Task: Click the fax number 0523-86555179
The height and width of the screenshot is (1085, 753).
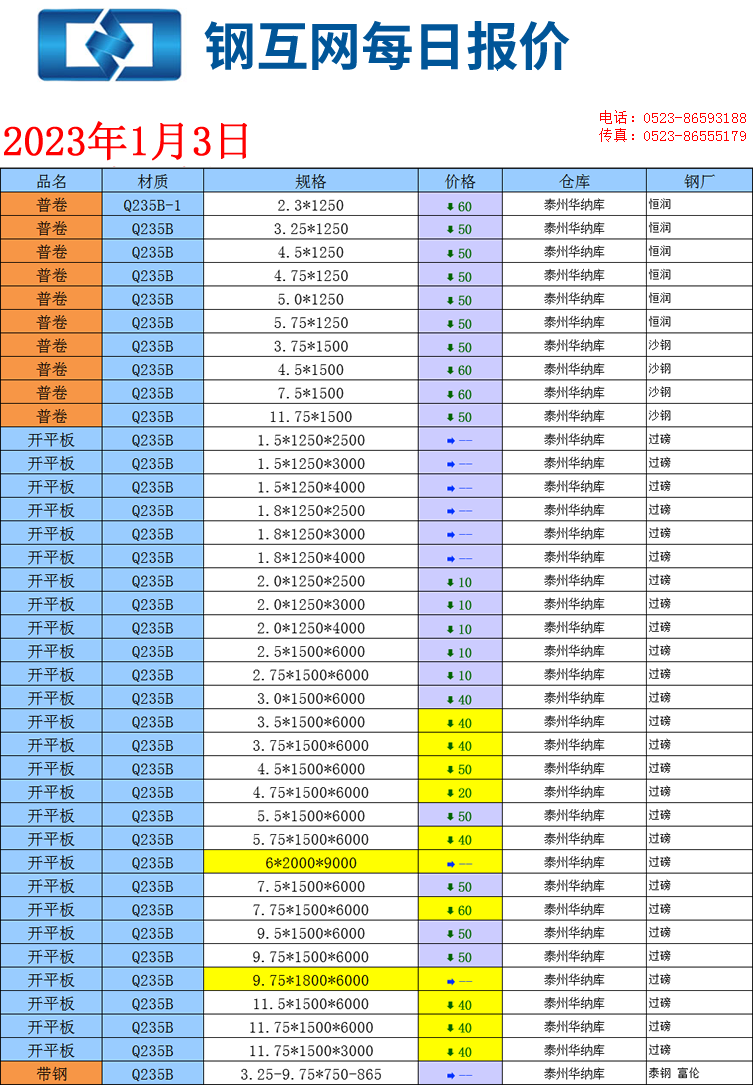Action: (x=695, y=136)
